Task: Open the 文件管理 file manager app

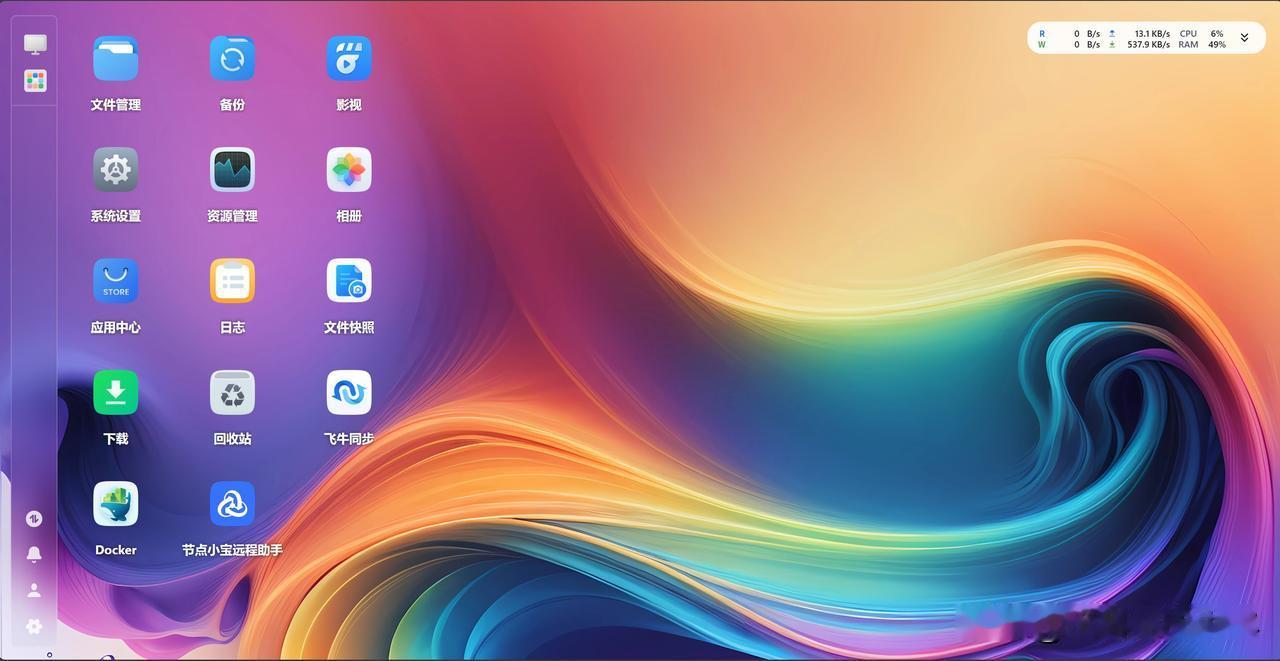Action: pos(116,59)
